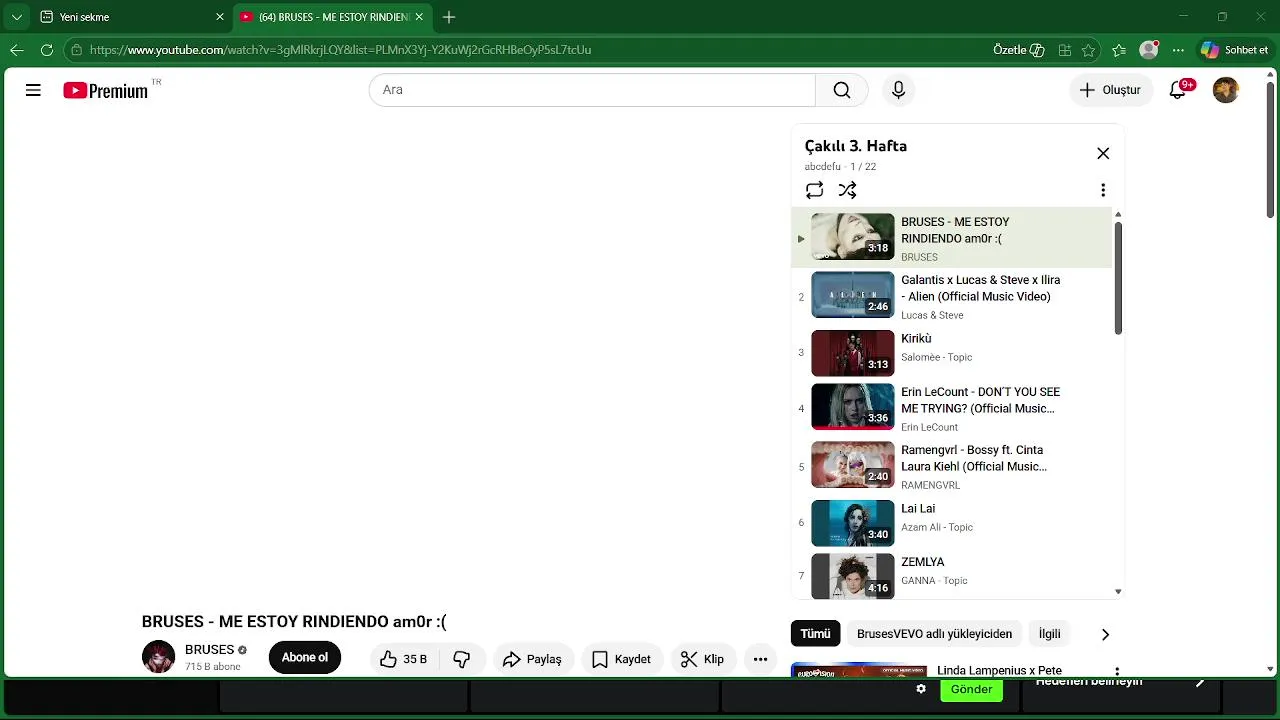The image size is (1280, 720).
Task: Play Ramengvrl Bossy from playlist
Action: 951,465
